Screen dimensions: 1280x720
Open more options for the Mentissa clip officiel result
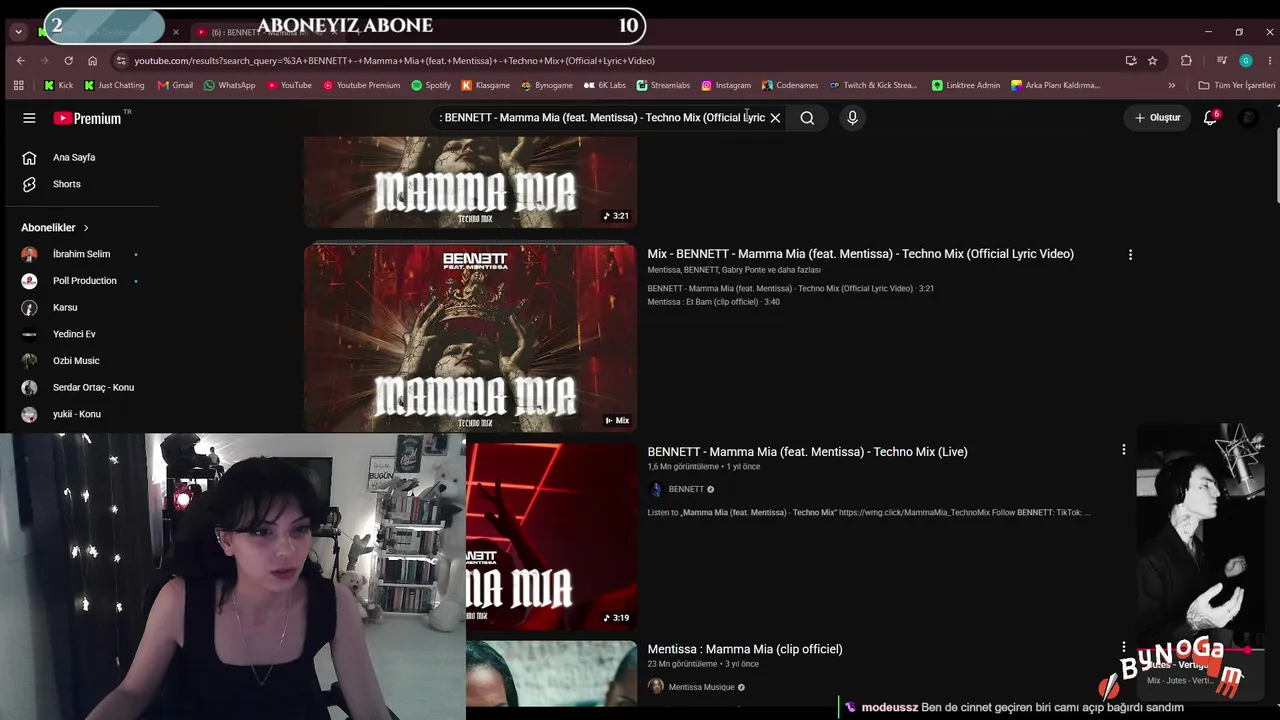[1123, 647]
